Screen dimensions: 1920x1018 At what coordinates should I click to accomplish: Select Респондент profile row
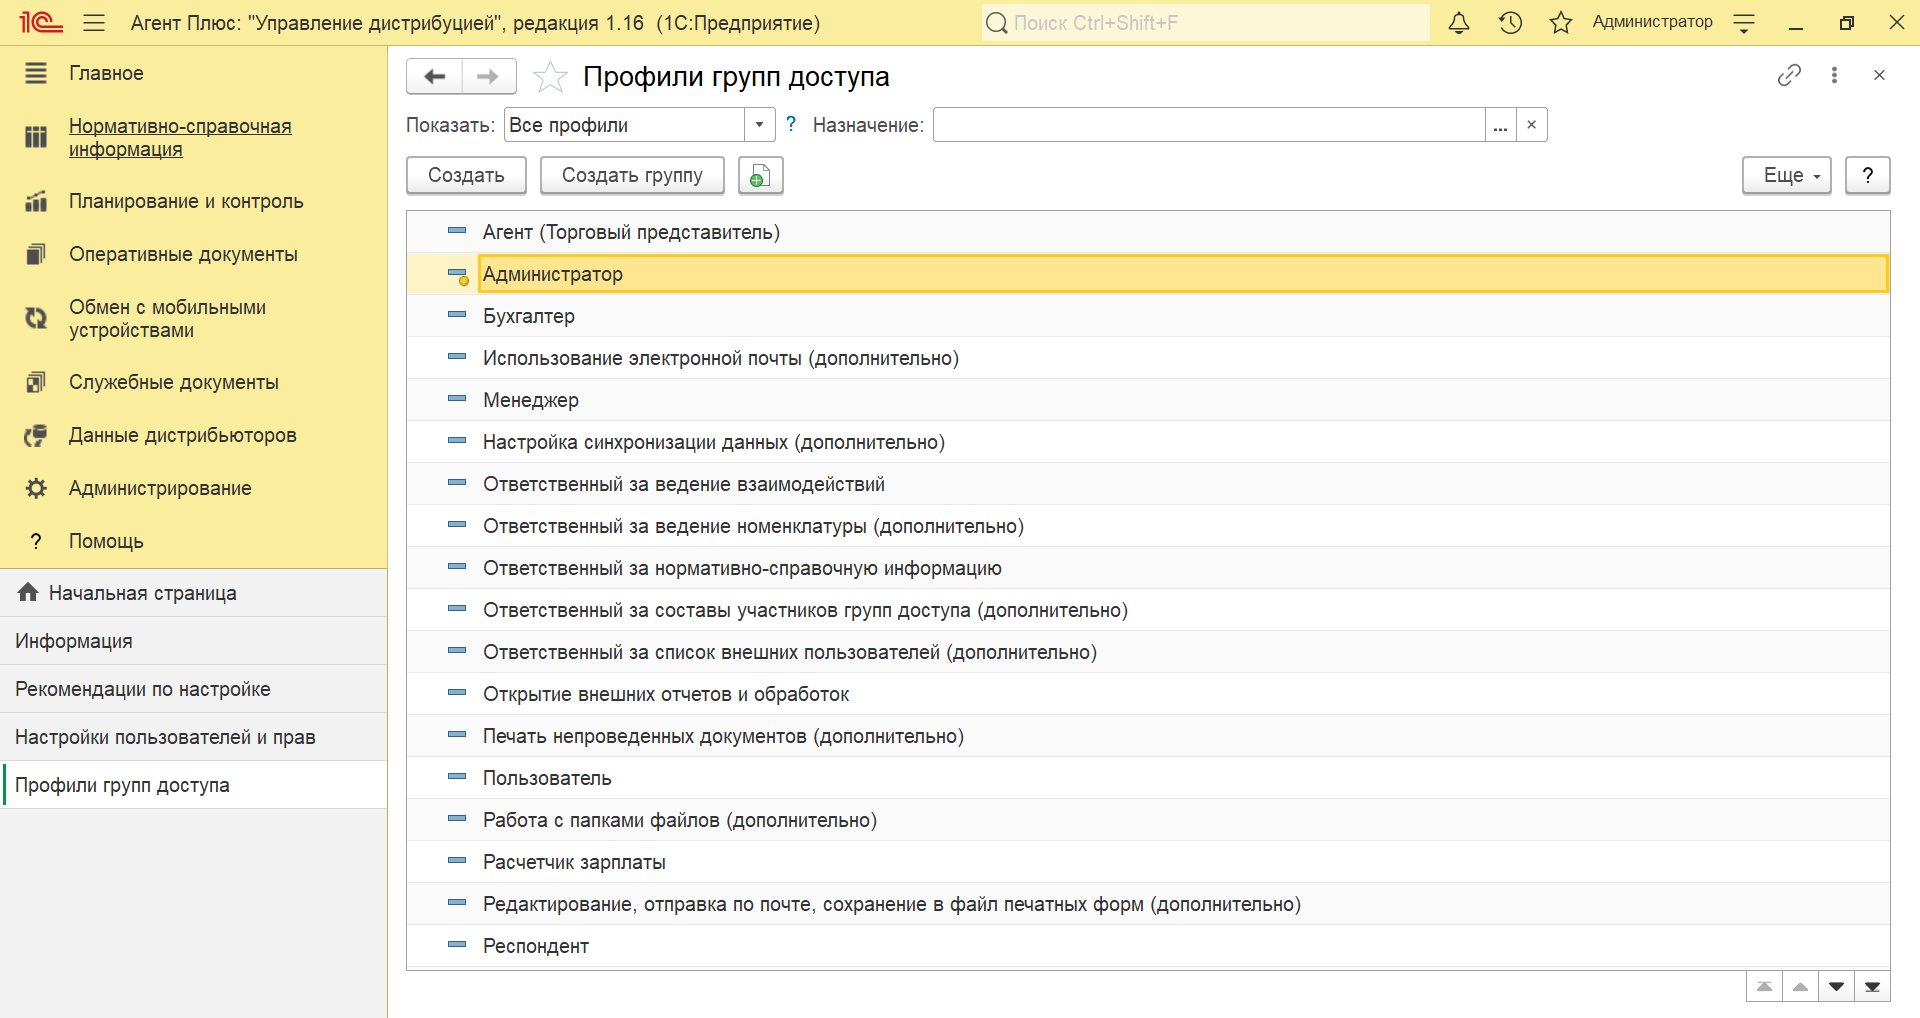pos(1148,946)
